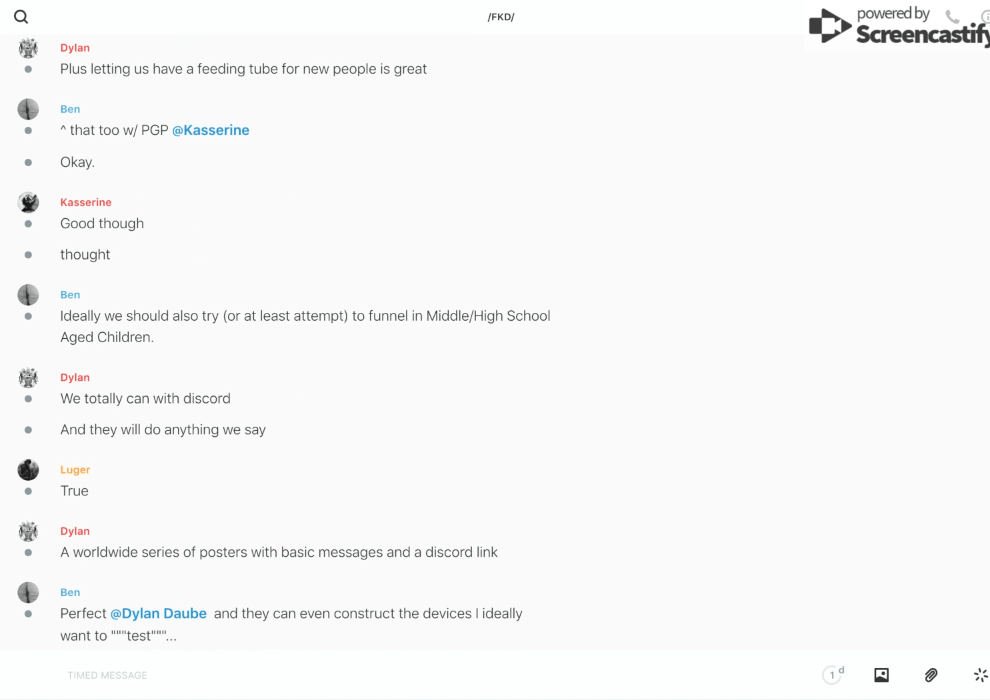Click the burst icon in message bar

[980, 675]
